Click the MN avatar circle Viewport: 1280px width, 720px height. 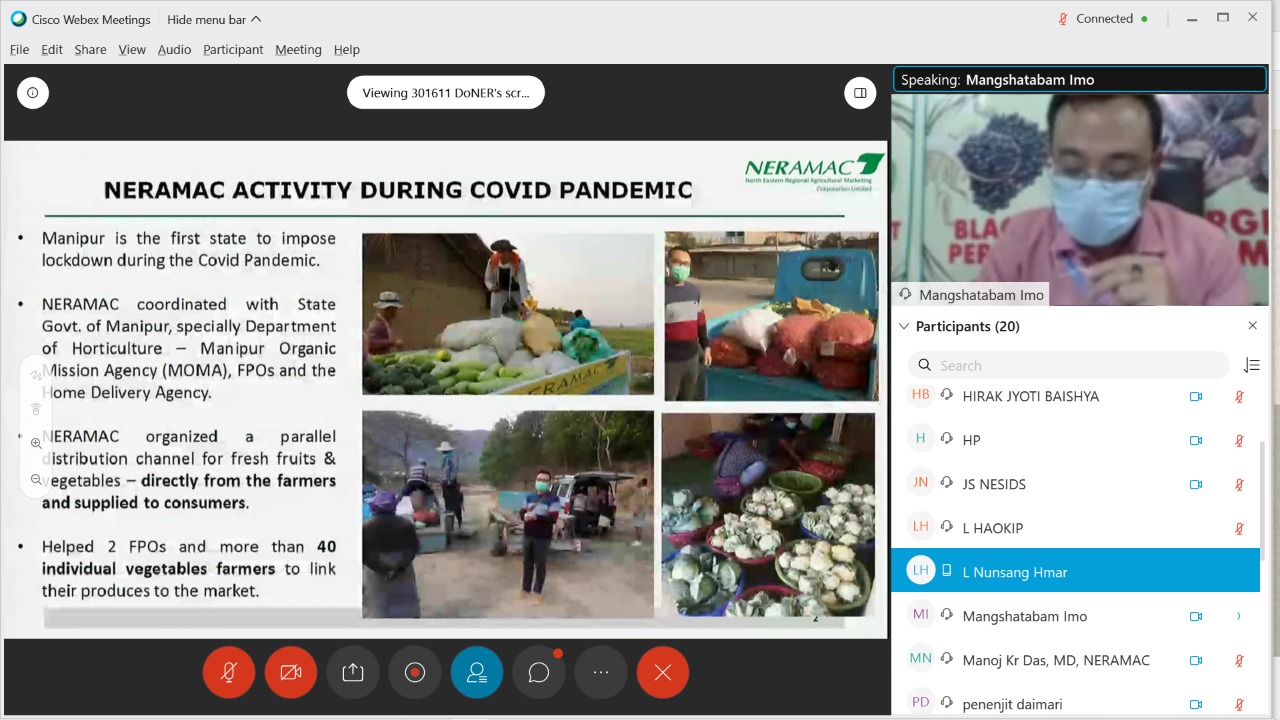pos(920,658)
